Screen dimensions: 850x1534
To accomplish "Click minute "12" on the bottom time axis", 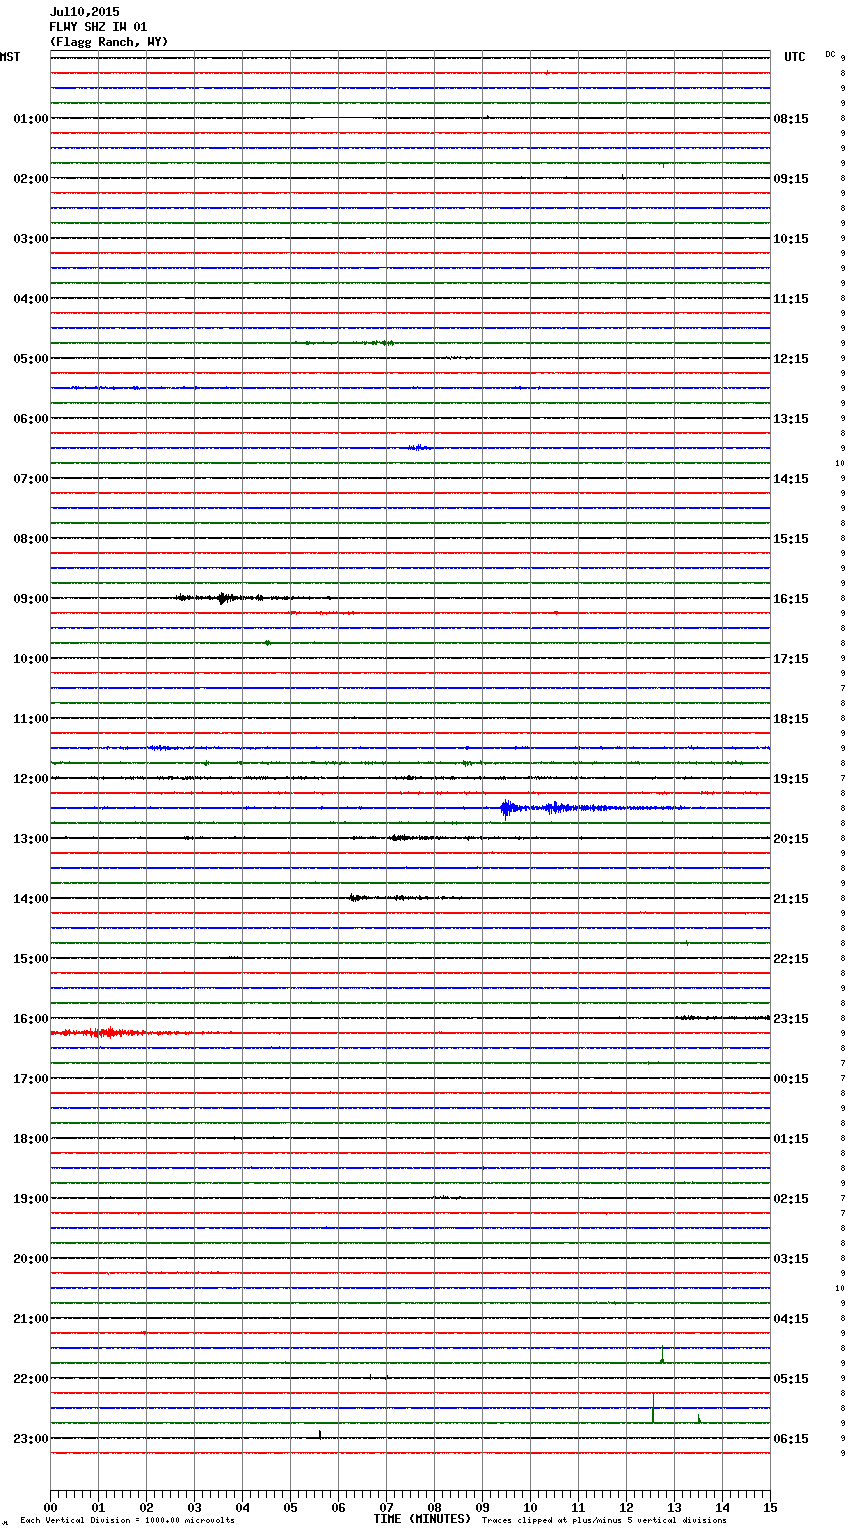I will click(x=626, y=1507).
